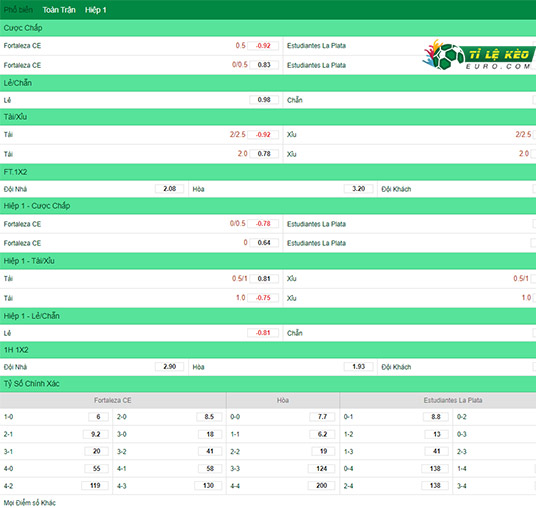This screenshot has width=536, height=508.
Task: Select FT Đội Nhà odds 2.08
Action: (169, 189)
